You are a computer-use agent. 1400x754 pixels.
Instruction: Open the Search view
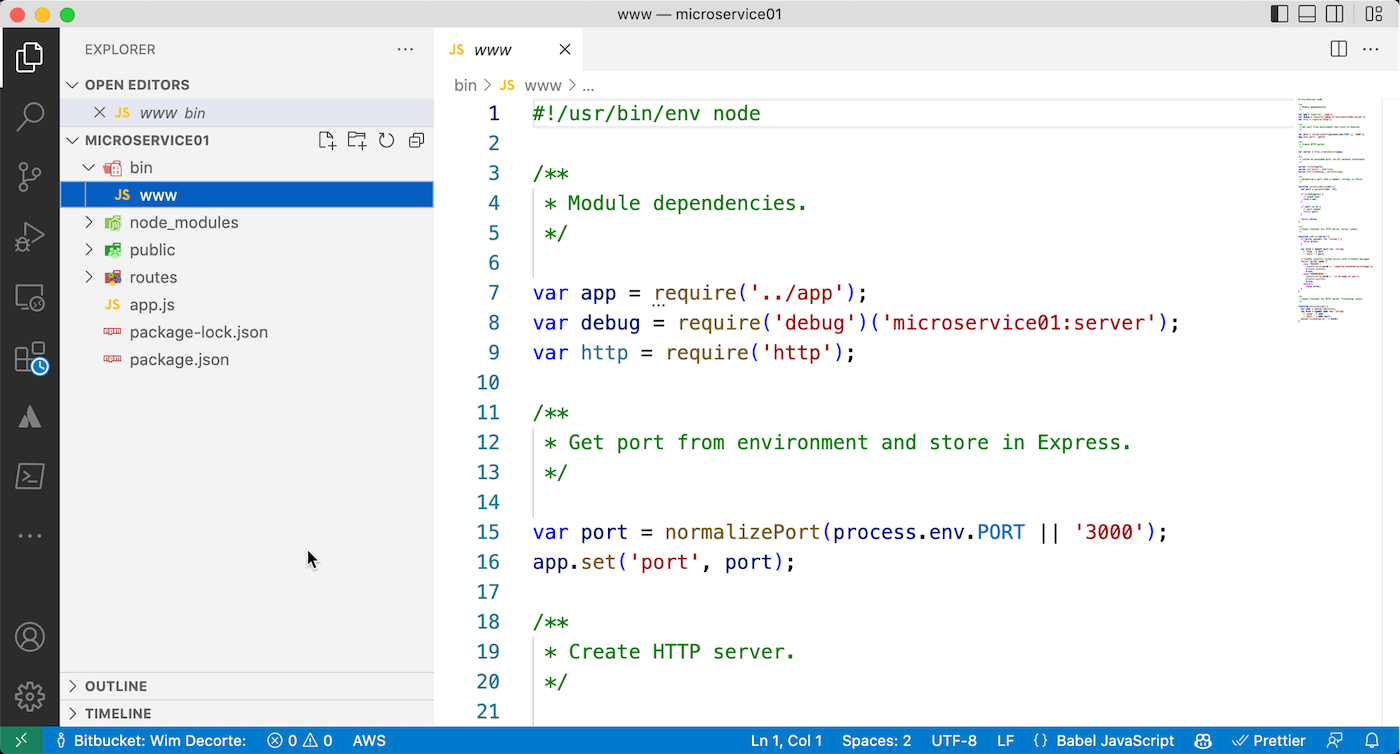(x=30, y=117)
